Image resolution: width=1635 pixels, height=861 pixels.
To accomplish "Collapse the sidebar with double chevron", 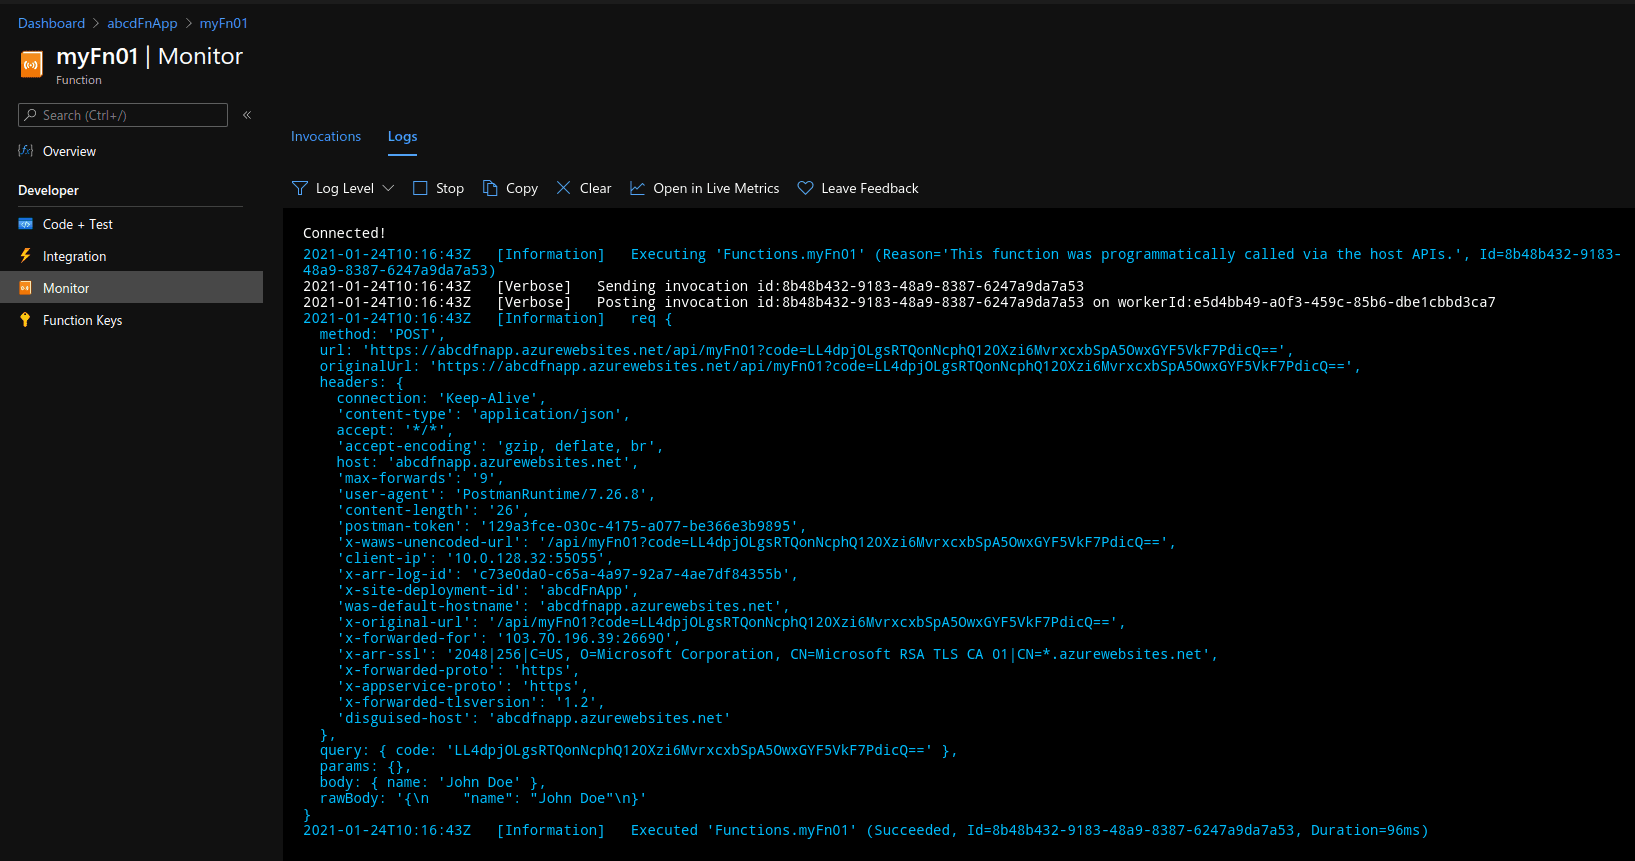I will [x=247, y=115].
